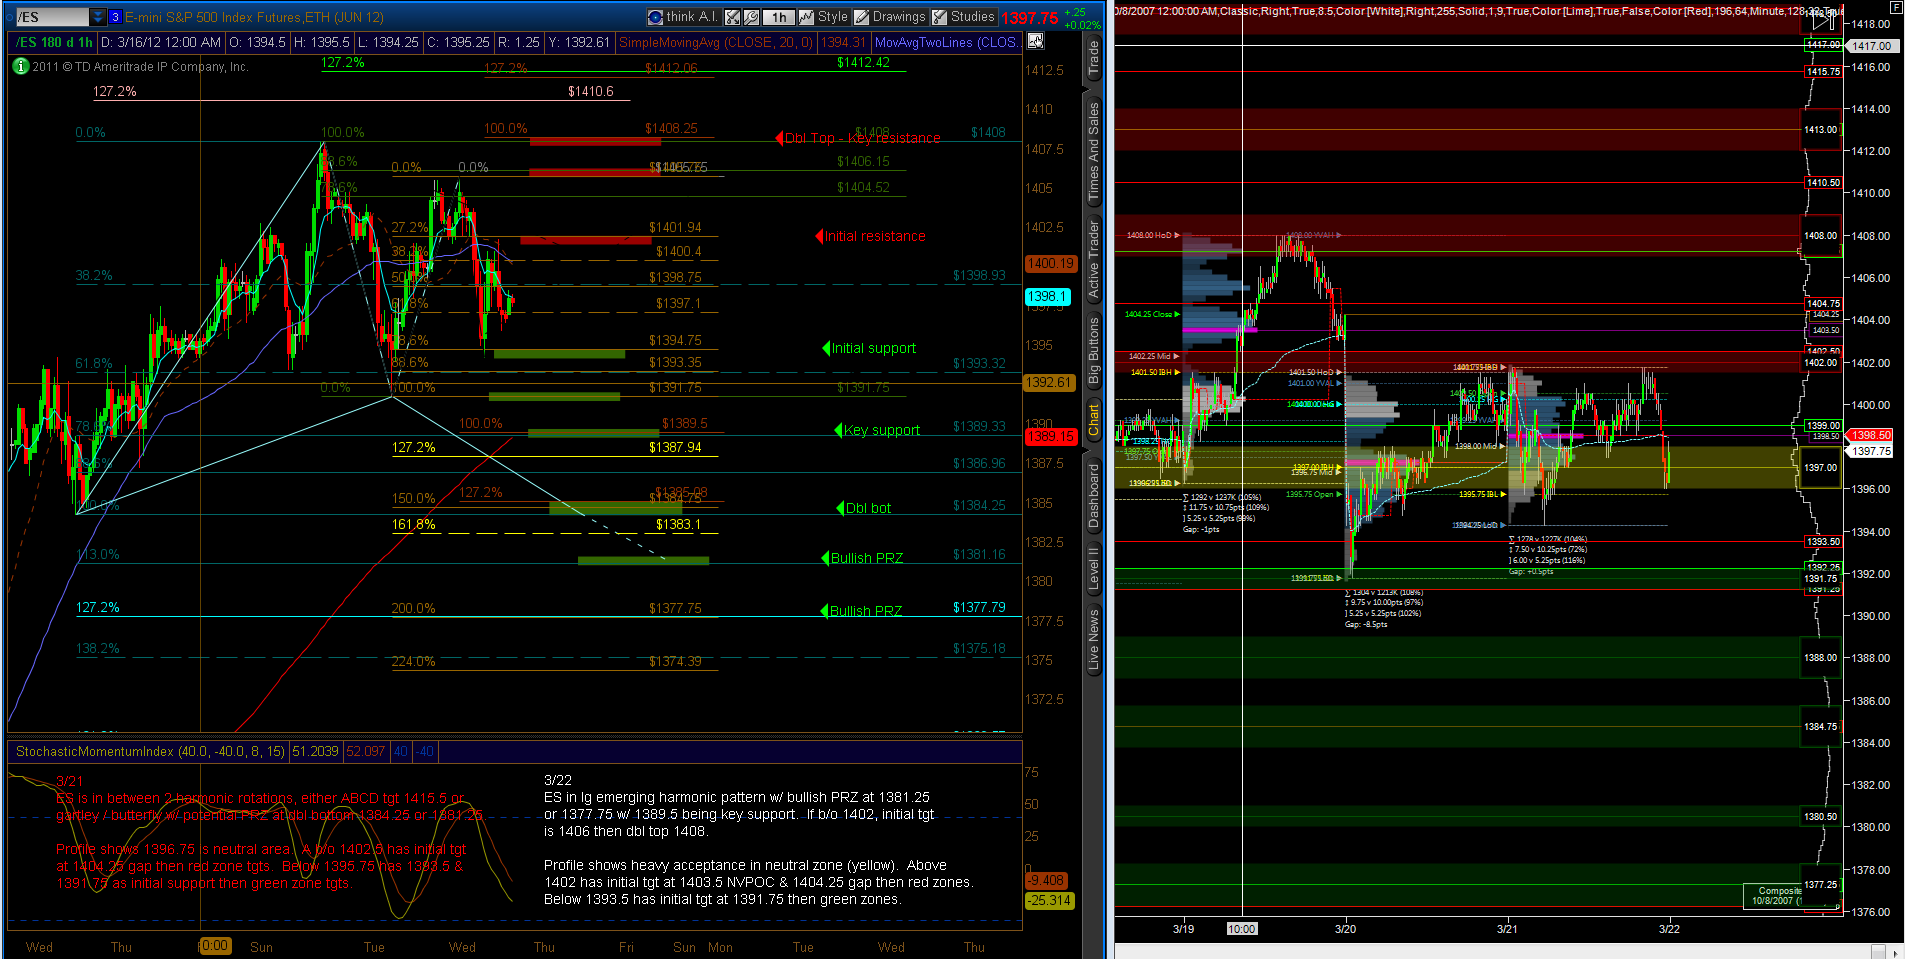1905x959 pixels.
Task: Click the green Dbl bot arrow marker
Action: (x=840, y=508)
